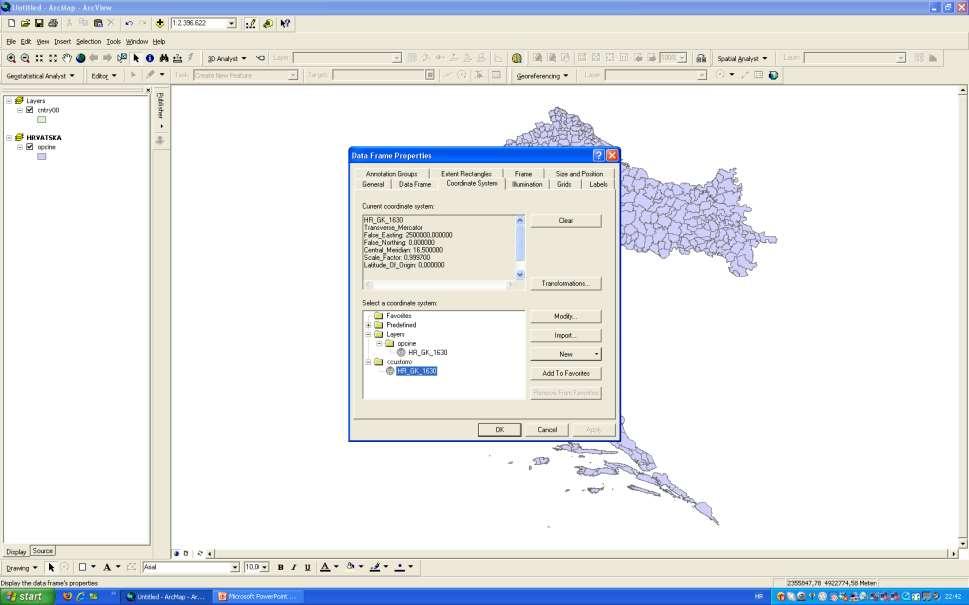This screenshot has width=969, height=605.
Task: Launch the ArcToolbox icon
Action: (268, 23)
